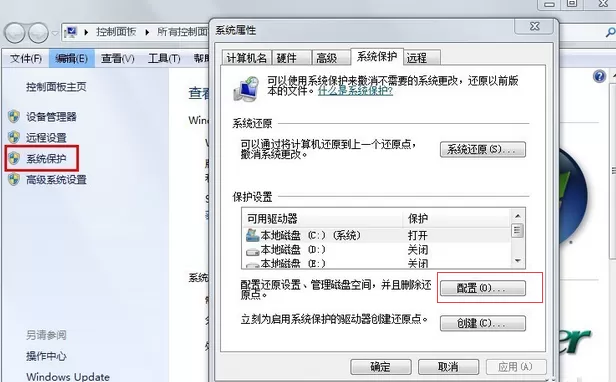Click the shield icon beside 系统保护
616x382 pixels.
[14, 158]
